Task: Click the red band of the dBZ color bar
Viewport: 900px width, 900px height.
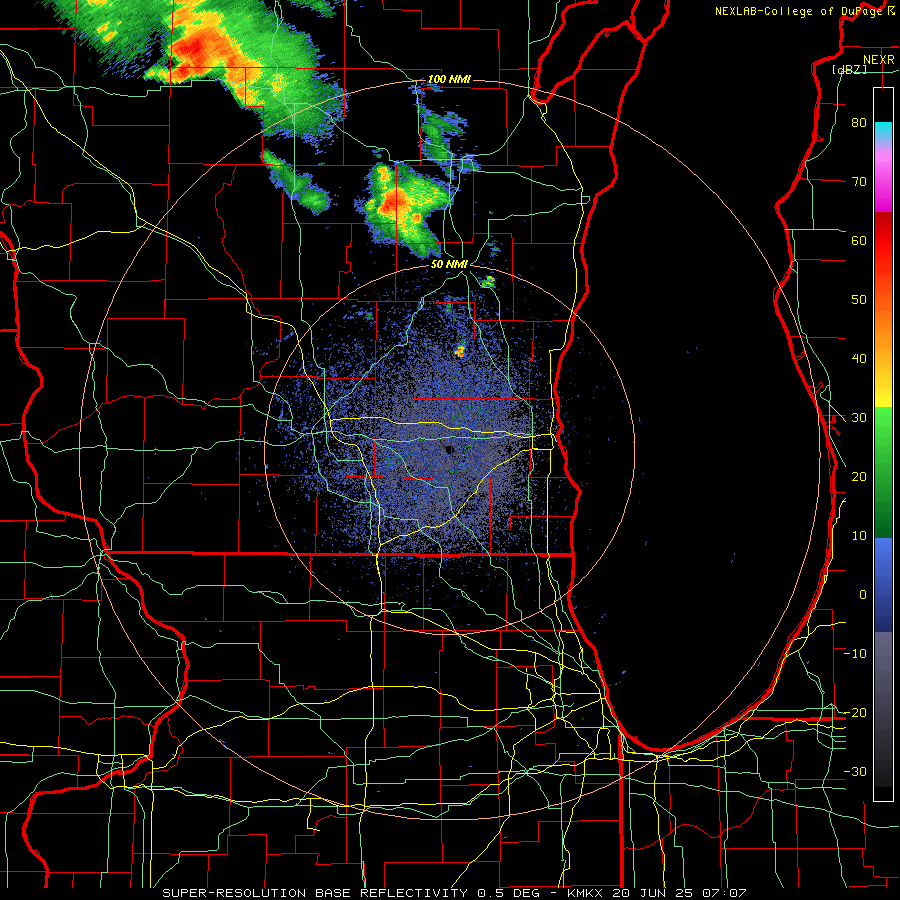Action: click(883, 241)
